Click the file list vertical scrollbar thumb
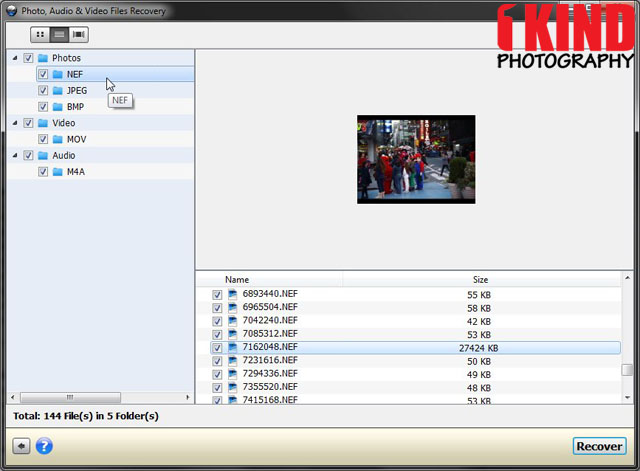This screenshot has height=471, width=640. [627, 370]
